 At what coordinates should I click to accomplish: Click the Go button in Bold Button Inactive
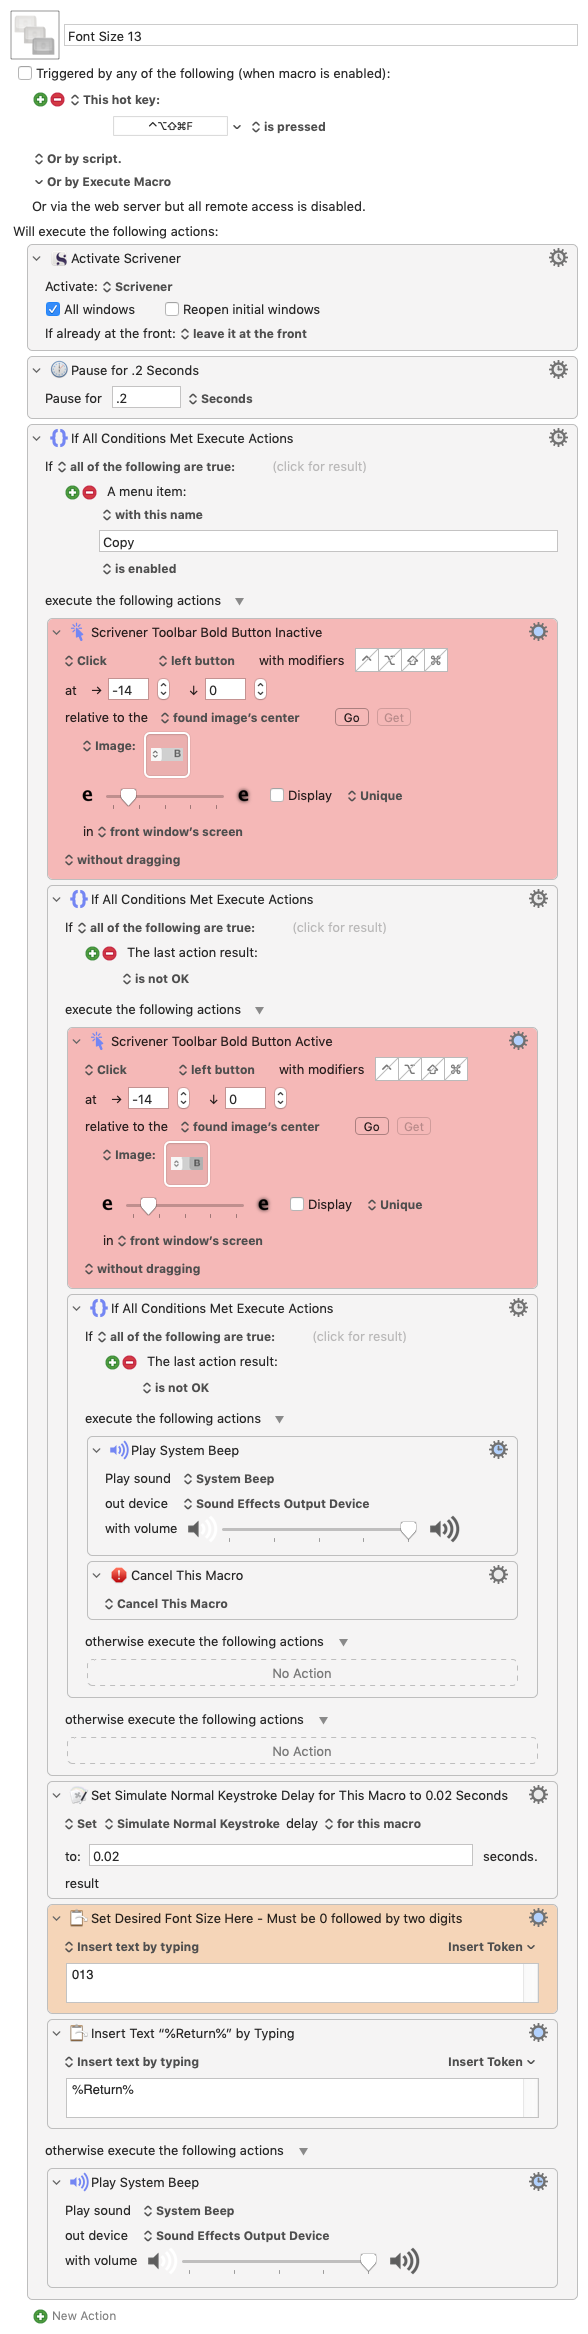pyautogui.click(x=352, y=718)
